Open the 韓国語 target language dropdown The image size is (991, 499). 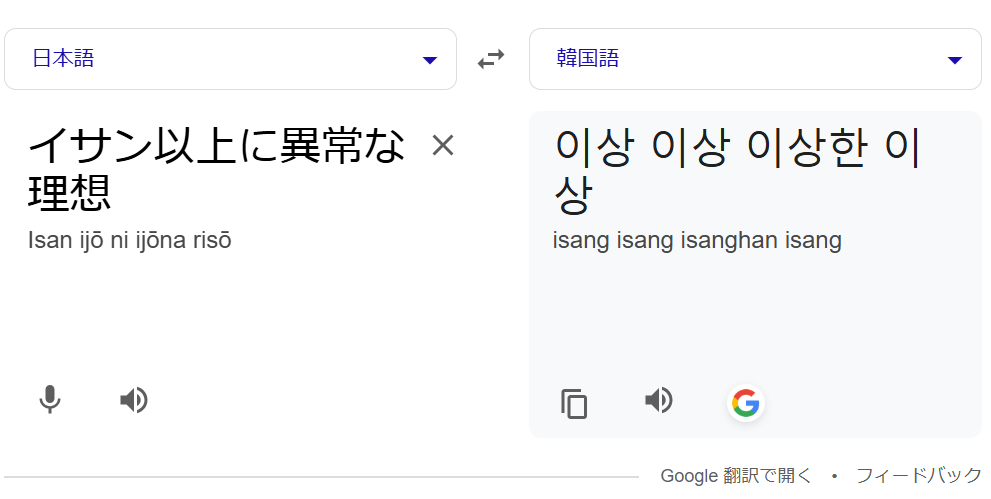pos(755,59)
